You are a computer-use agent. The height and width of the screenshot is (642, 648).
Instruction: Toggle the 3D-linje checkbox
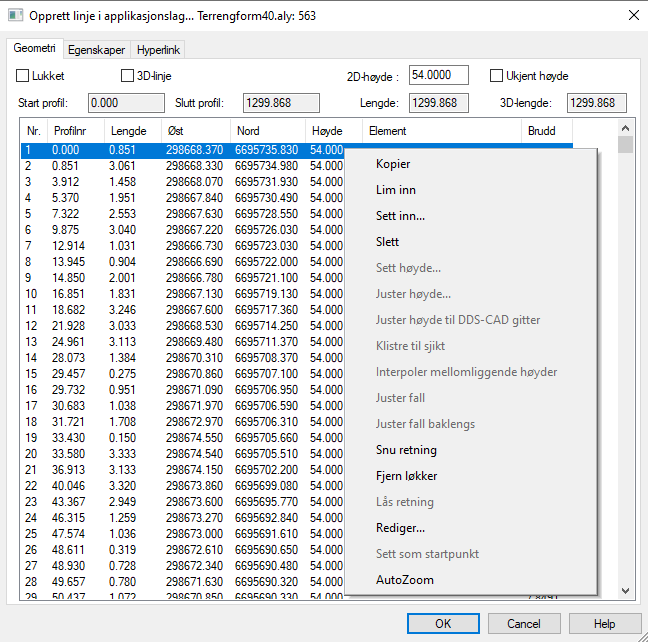127,76
